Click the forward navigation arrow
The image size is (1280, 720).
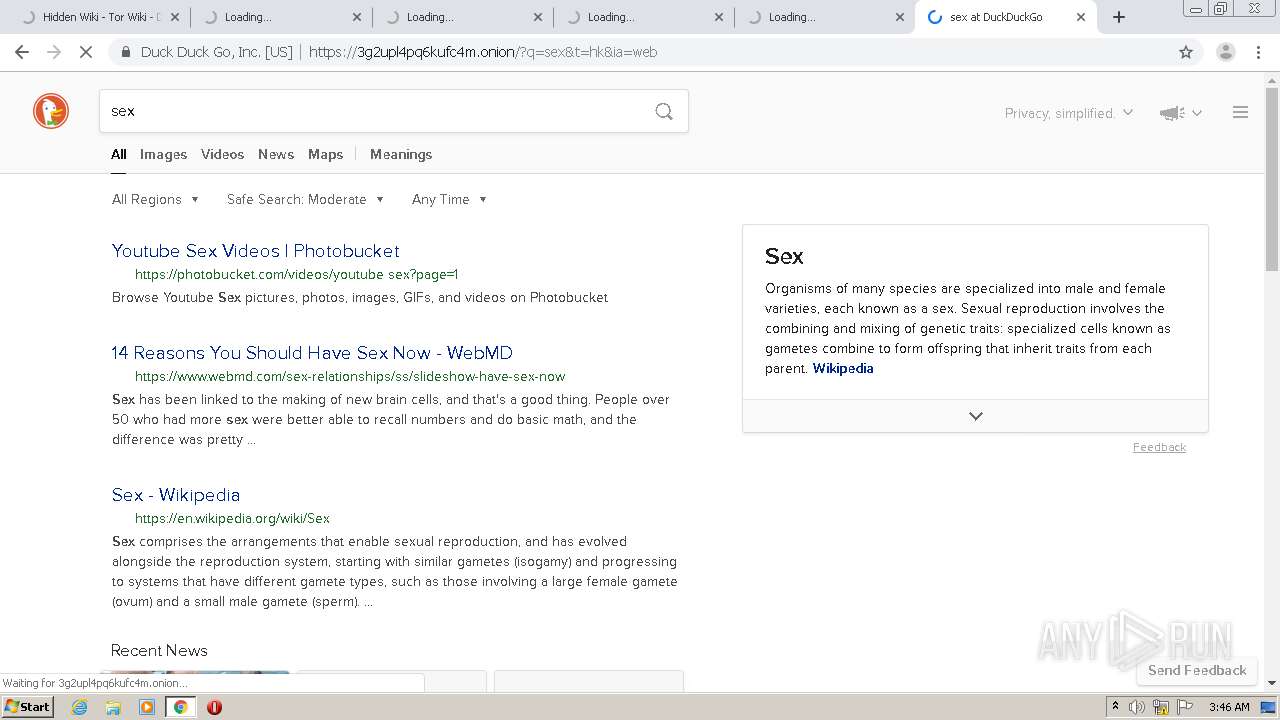click(54, 52)
